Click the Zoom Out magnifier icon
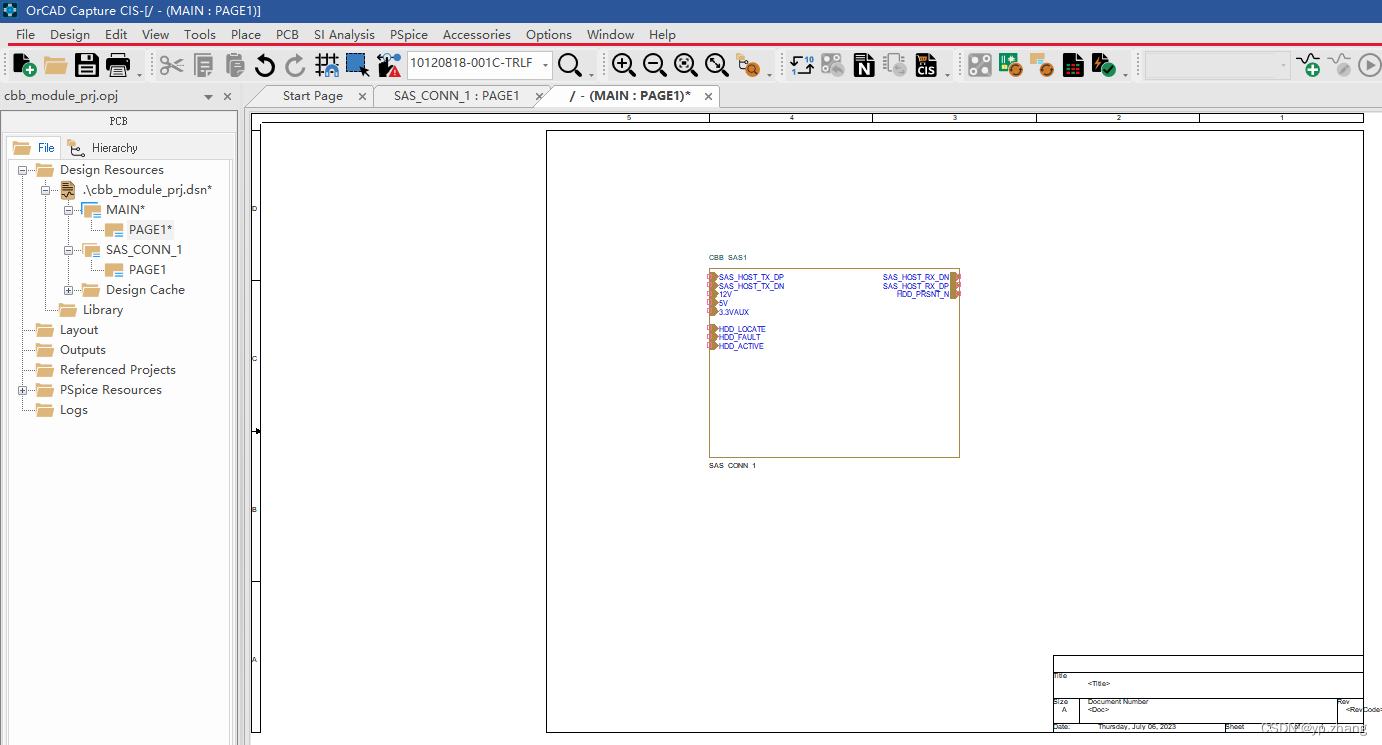This screenshot has width=1382, height=745. click(x=655, y=66)
